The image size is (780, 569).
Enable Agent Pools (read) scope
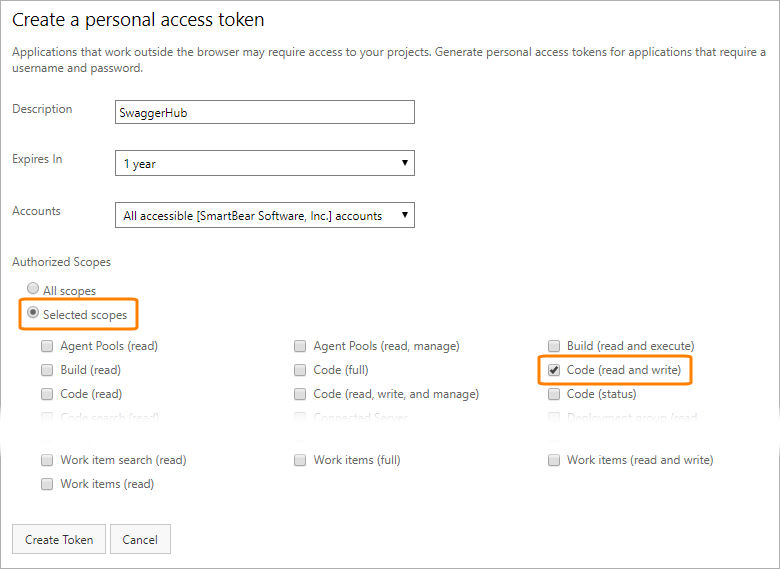tap(47, 346)
